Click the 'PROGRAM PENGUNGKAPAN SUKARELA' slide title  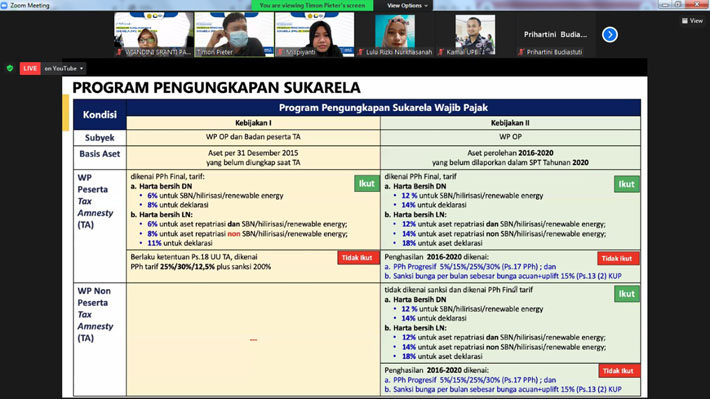coord(216,87)
